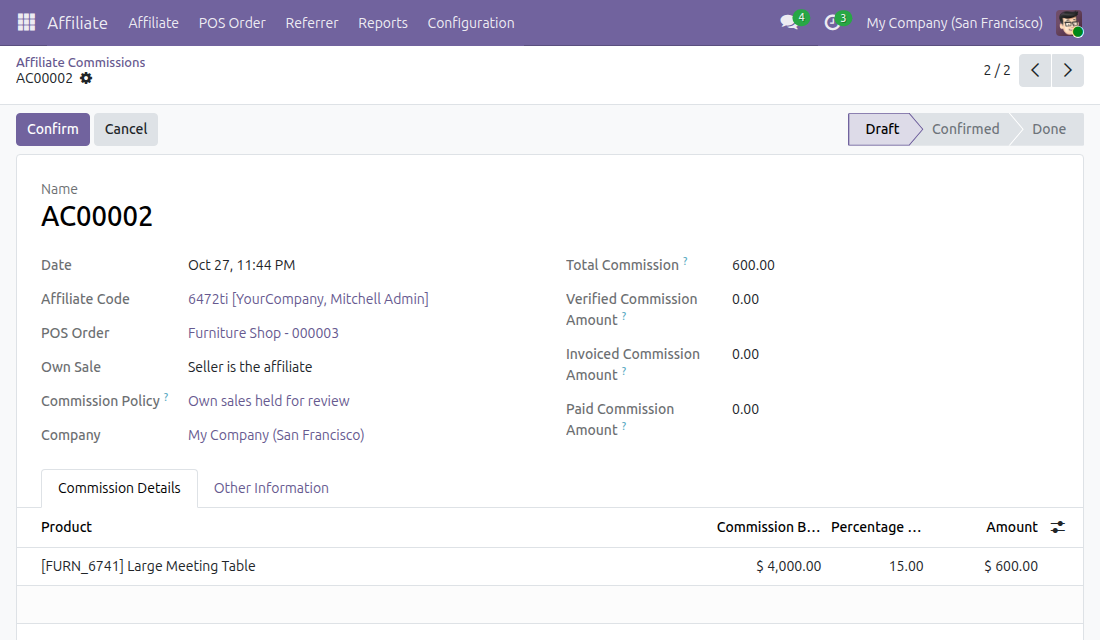
Task: Open the Referrer menu
Action: [311, 22]
